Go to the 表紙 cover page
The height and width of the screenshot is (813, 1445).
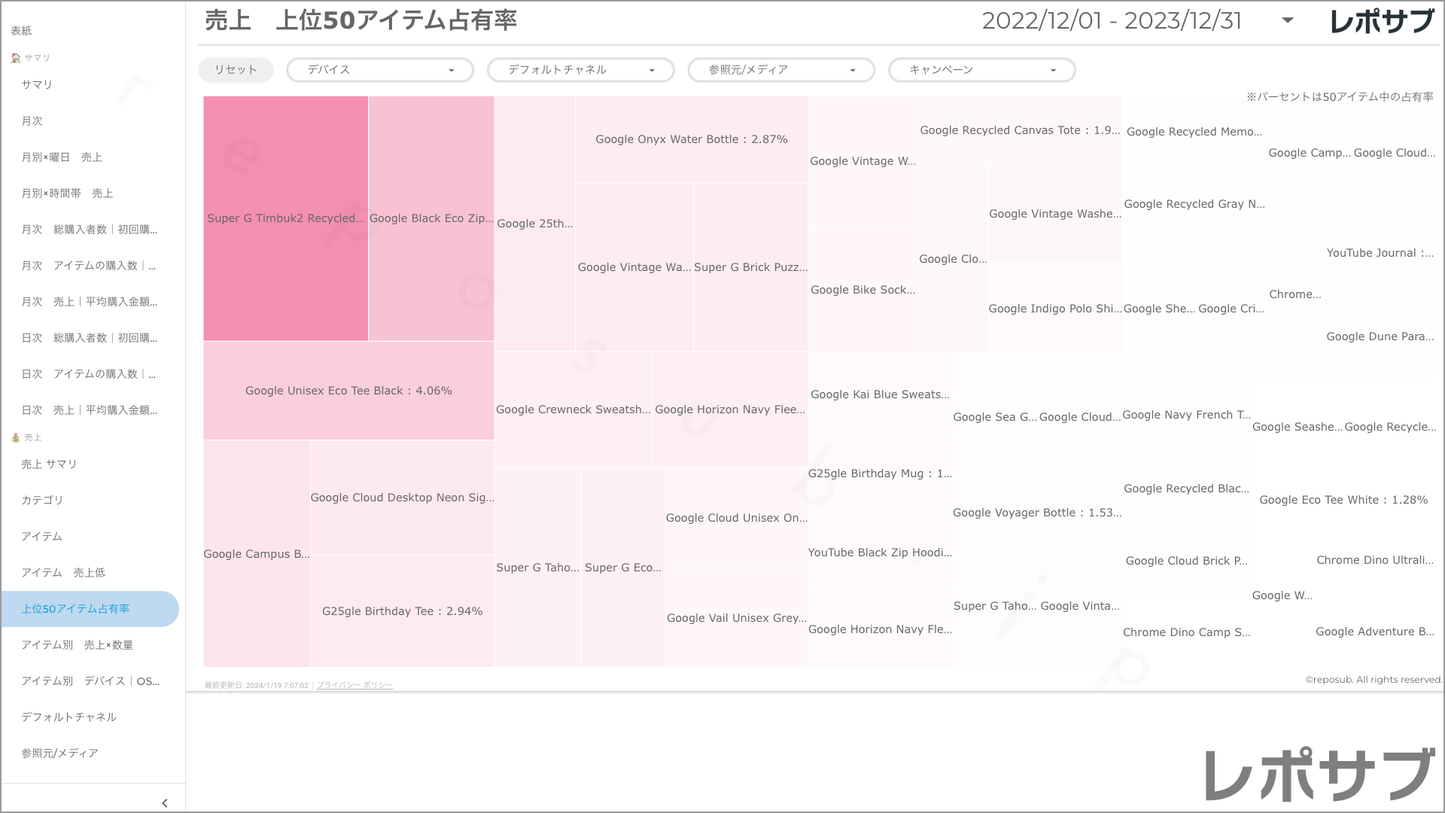pos(21,31)
